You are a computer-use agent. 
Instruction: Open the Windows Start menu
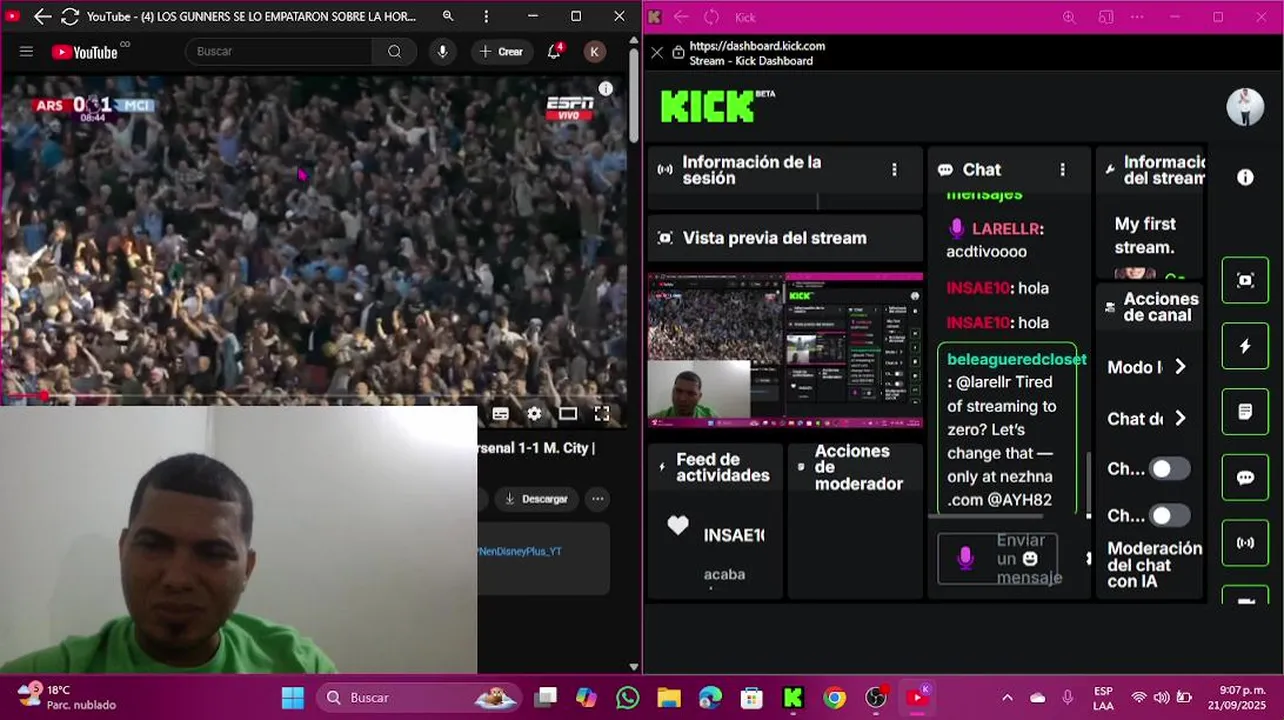coord(293,697)
